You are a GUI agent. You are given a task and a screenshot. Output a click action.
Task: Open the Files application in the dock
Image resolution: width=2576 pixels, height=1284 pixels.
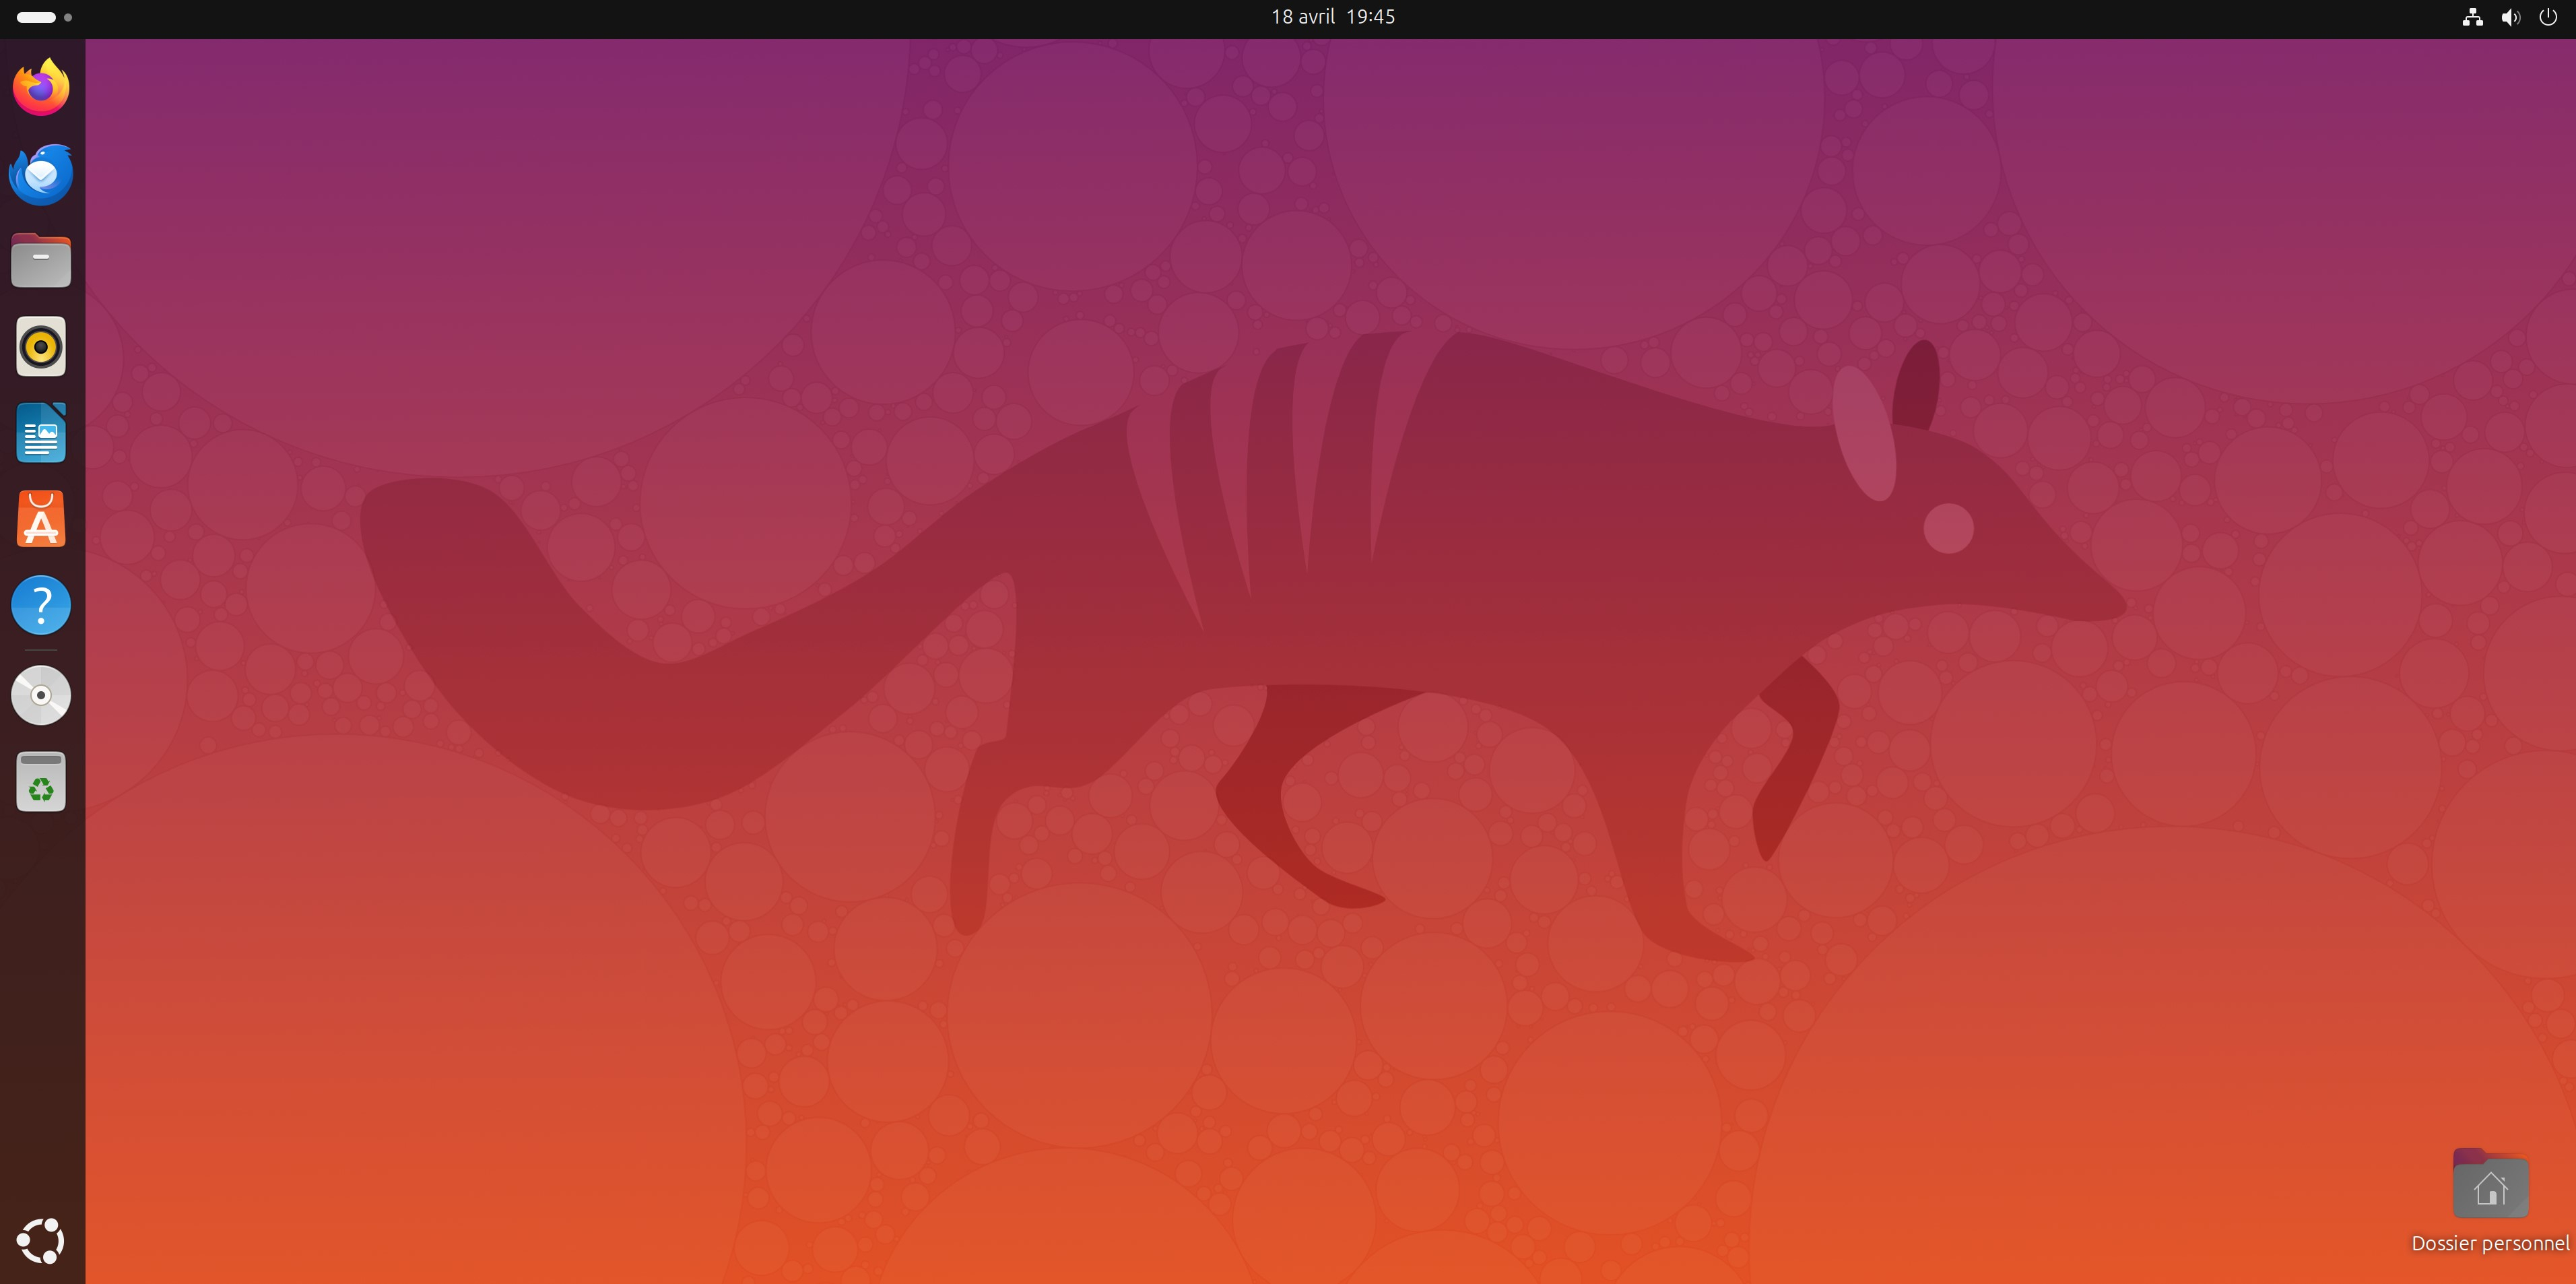click(40, 260)
